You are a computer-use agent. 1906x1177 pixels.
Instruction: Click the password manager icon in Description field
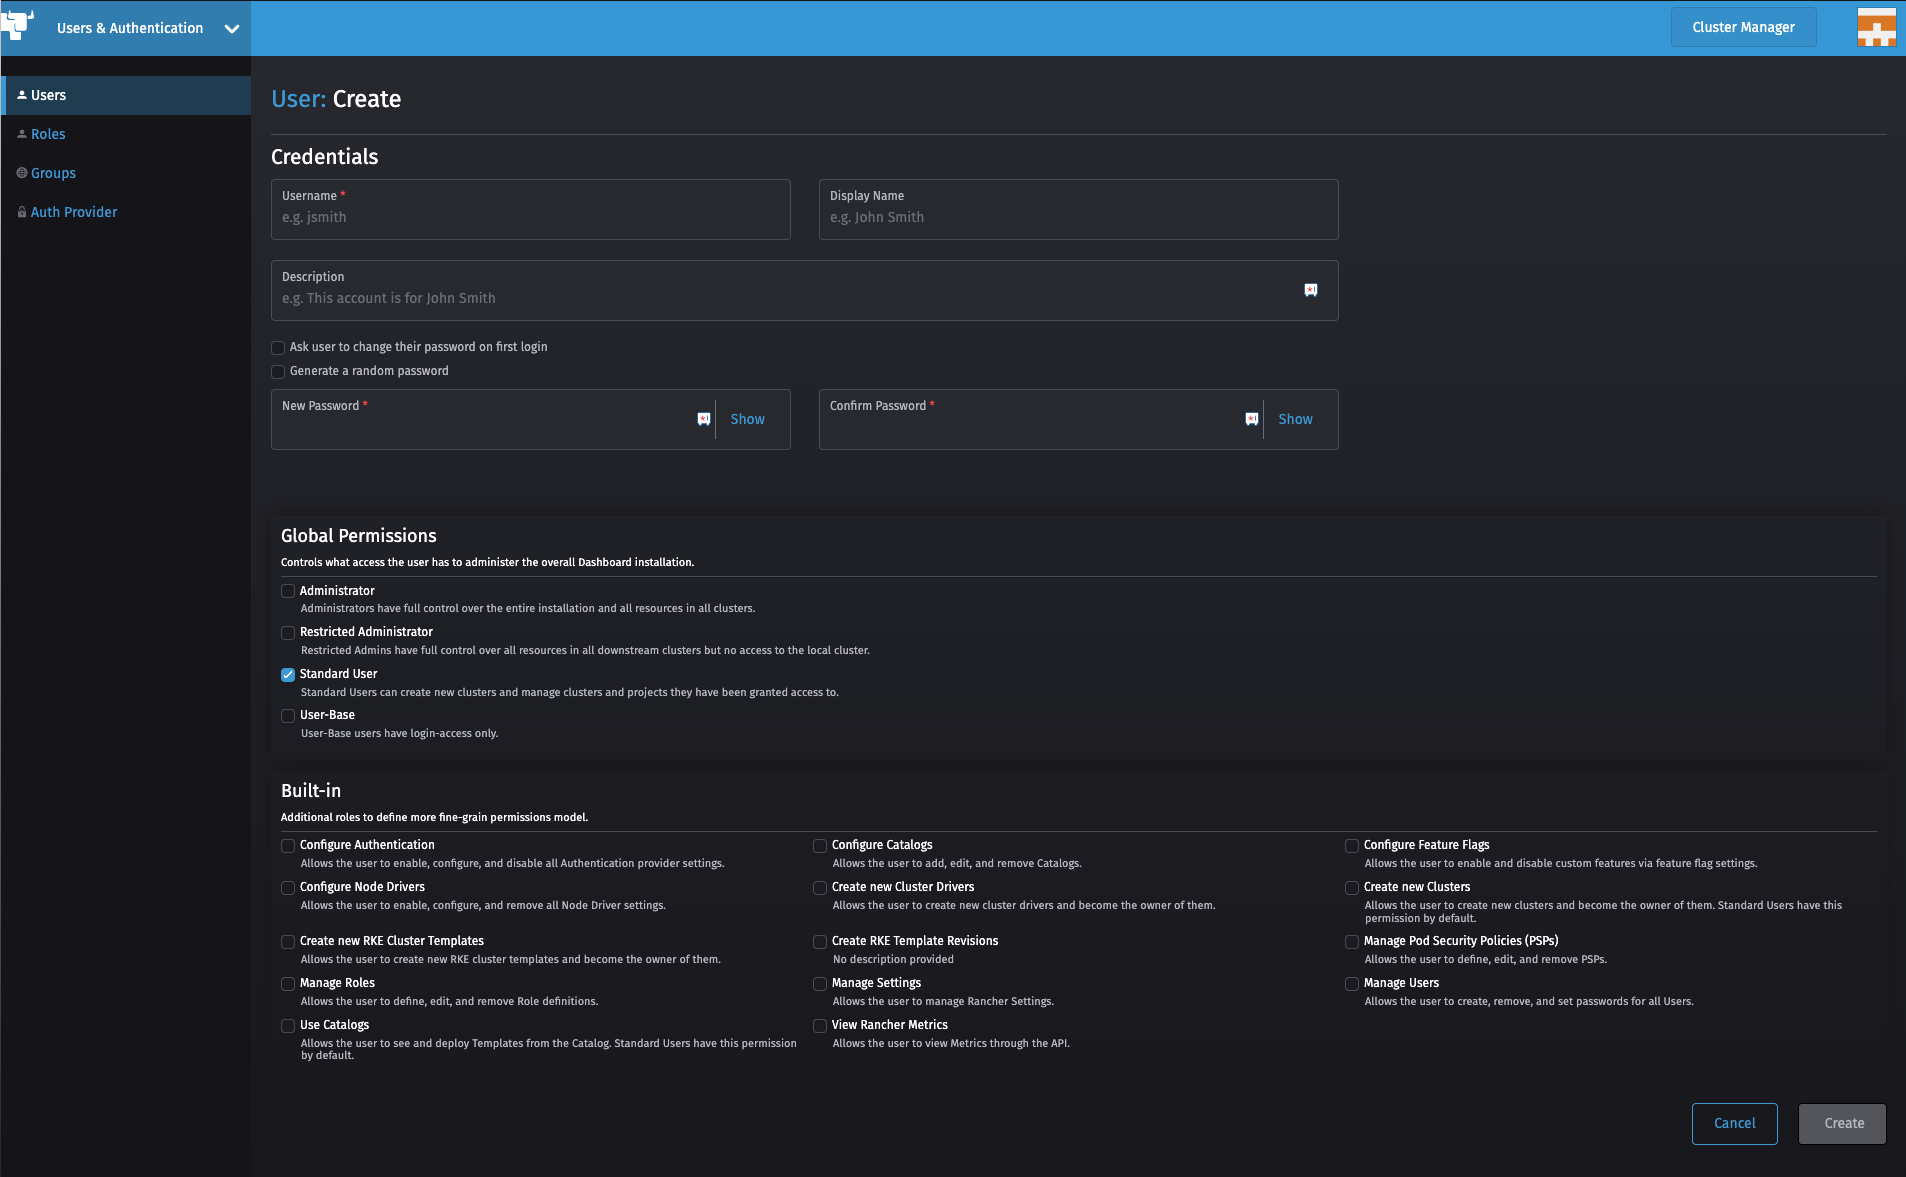(1311, 290)
